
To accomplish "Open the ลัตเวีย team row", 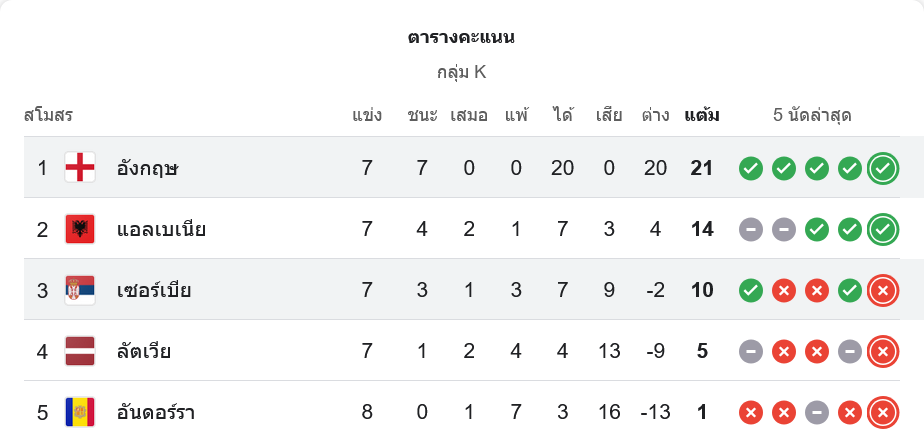I will pos(144,351).
